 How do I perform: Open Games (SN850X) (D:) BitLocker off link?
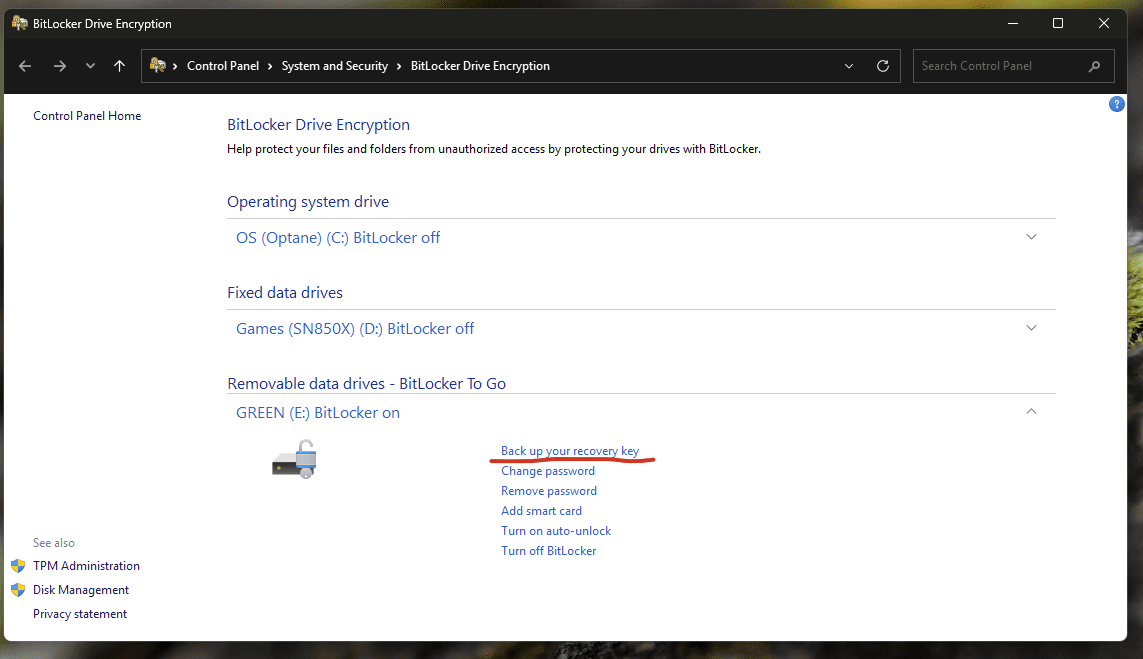(355, 329)
